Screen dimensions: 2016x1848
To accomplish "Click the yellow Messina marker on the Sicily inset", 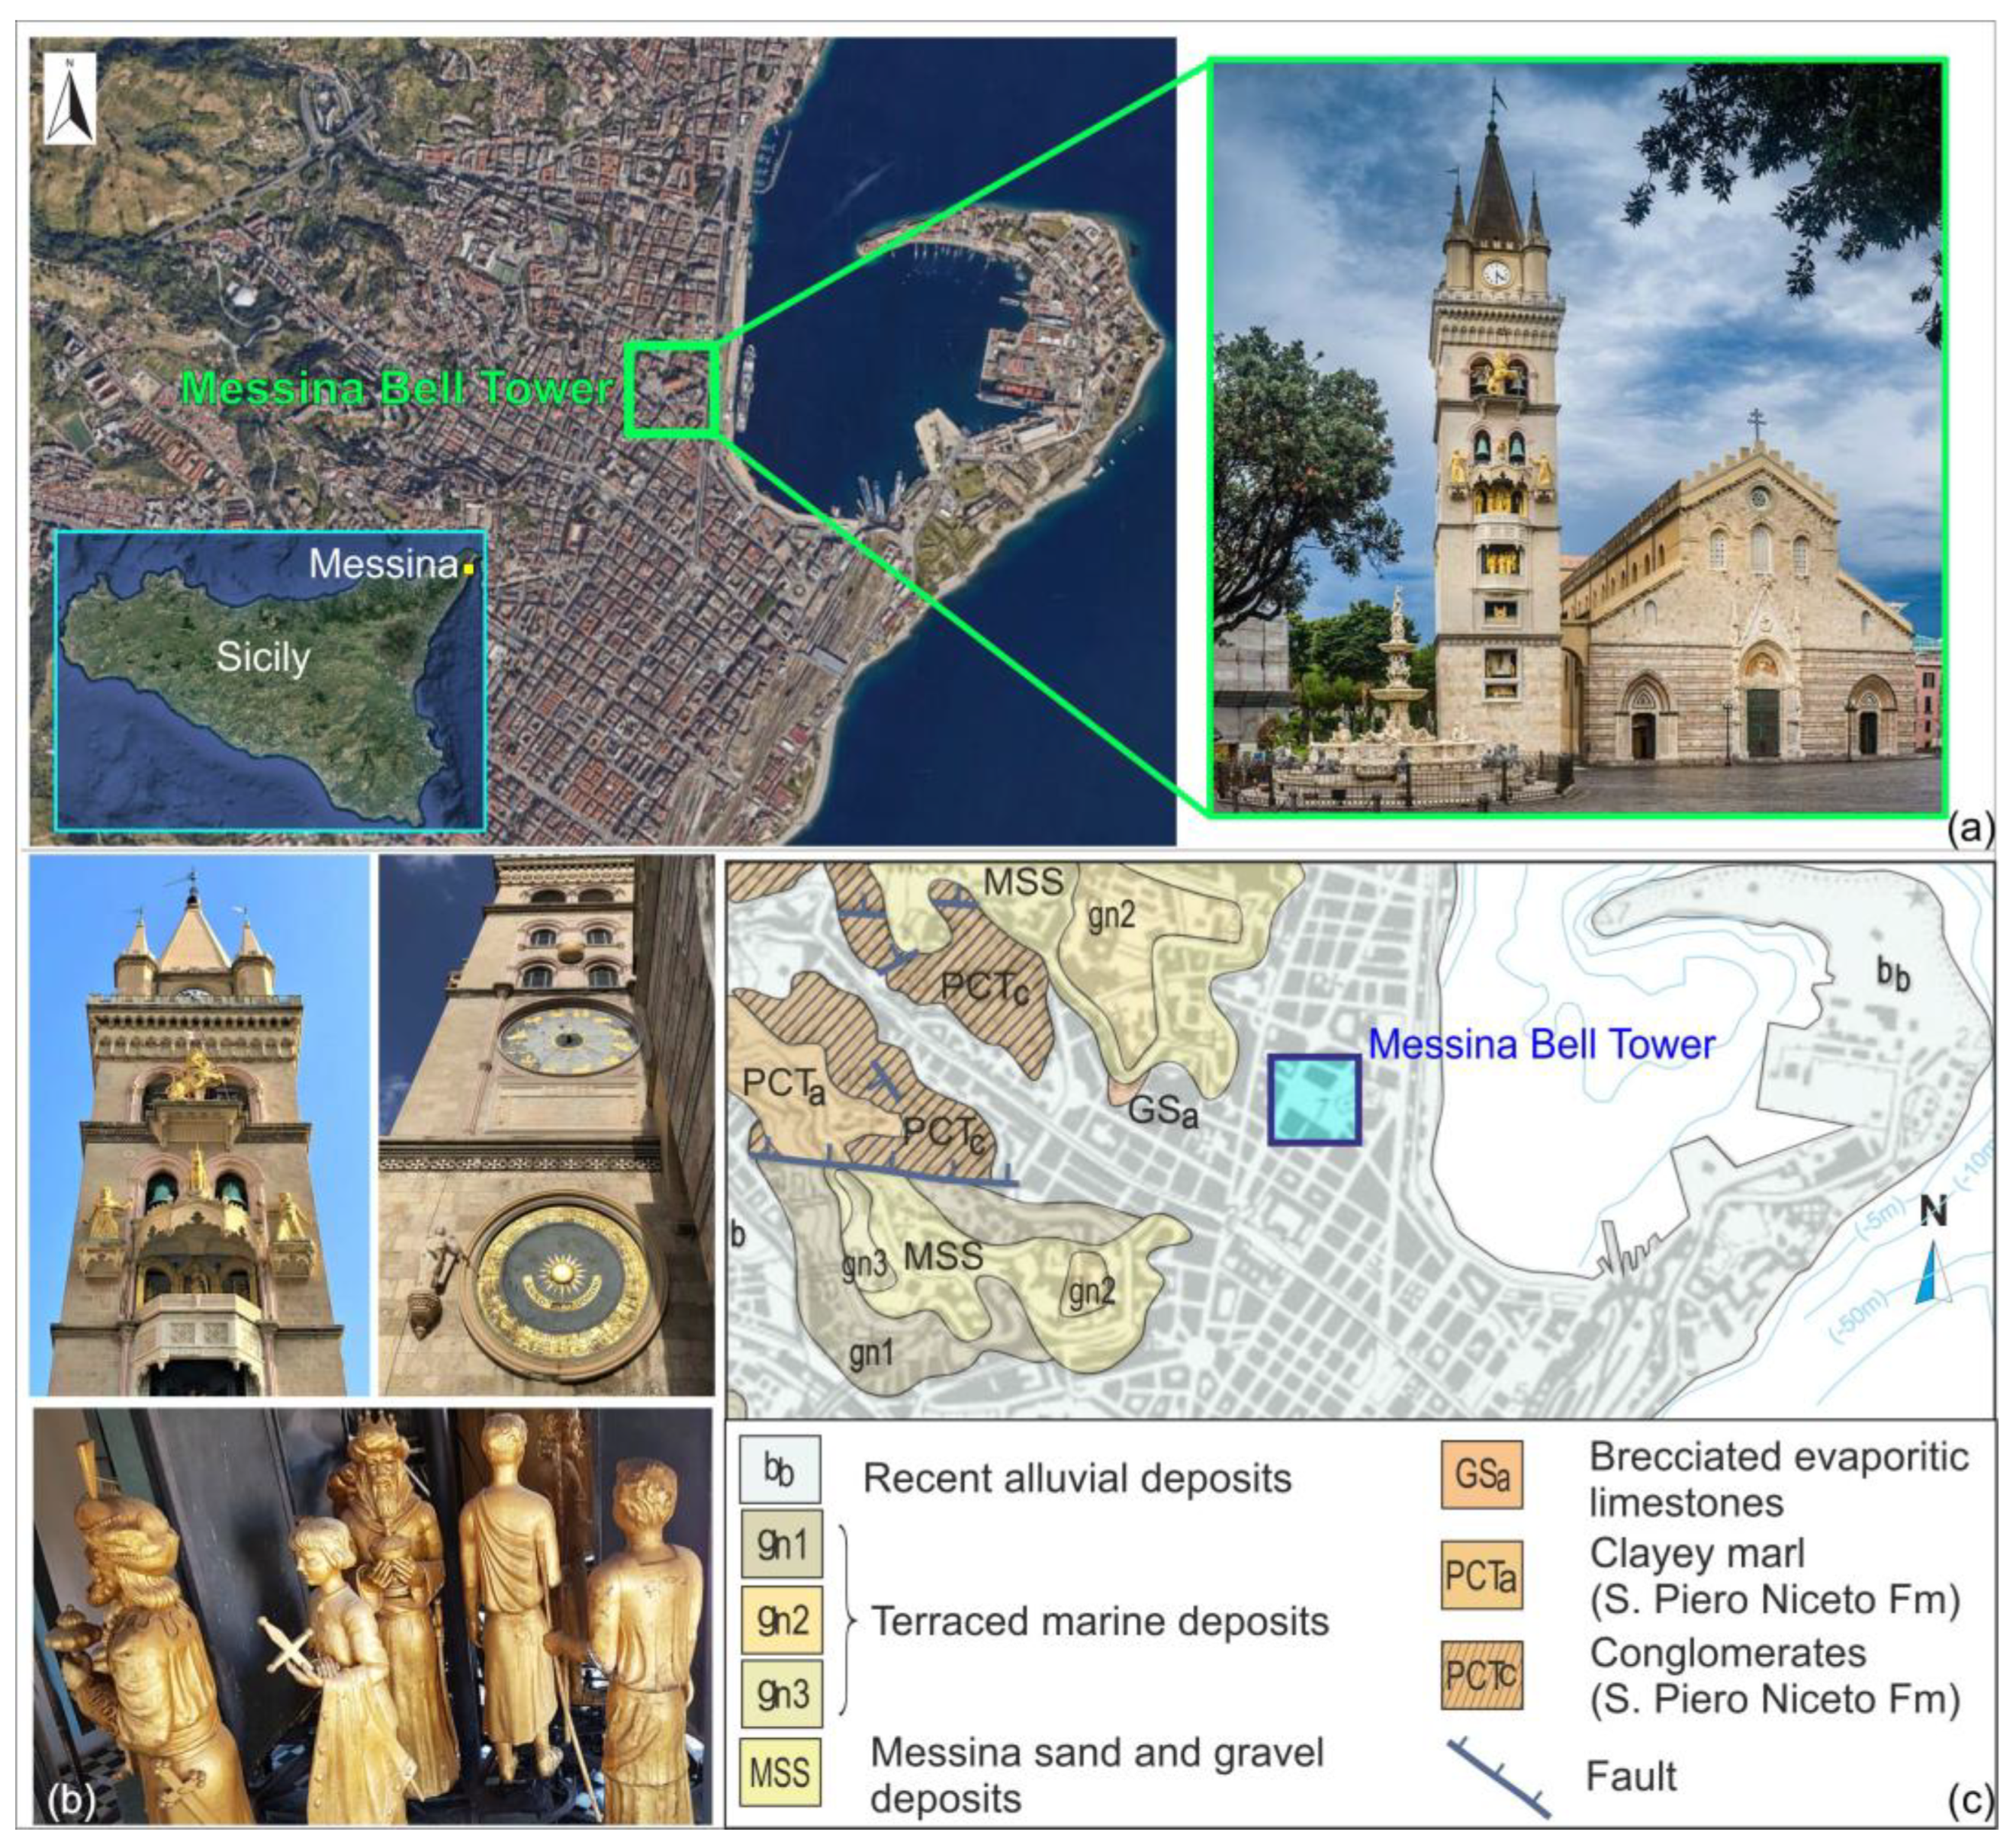I will (468, 569).
